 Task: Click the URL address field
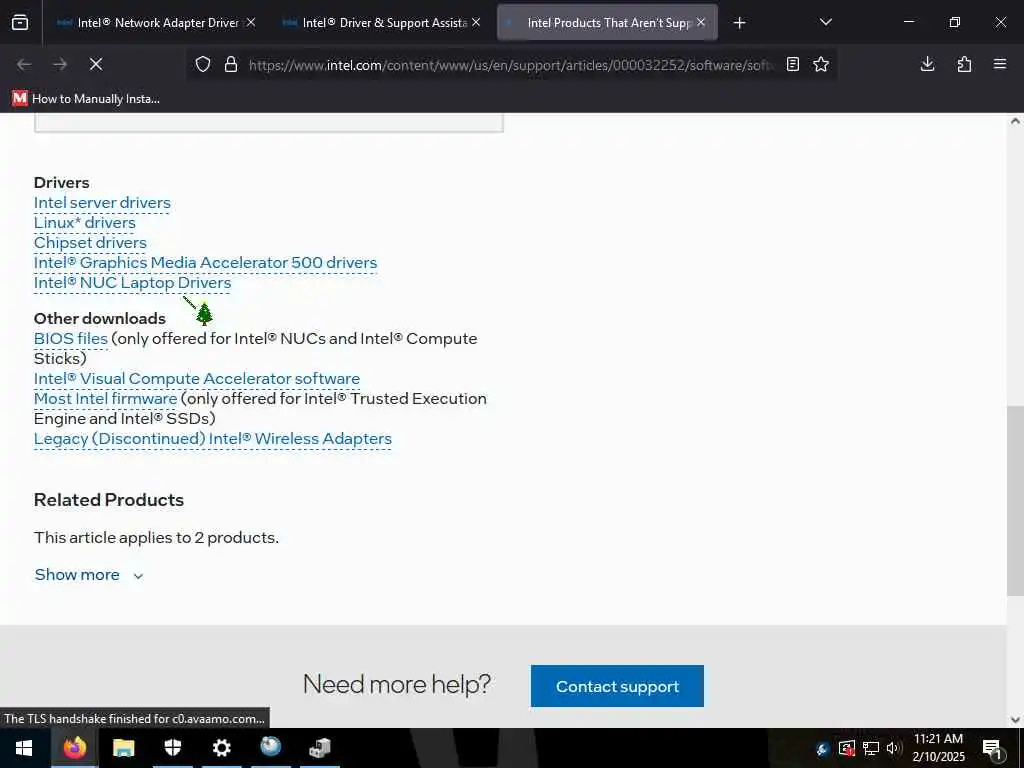click(x=511, y=64)
